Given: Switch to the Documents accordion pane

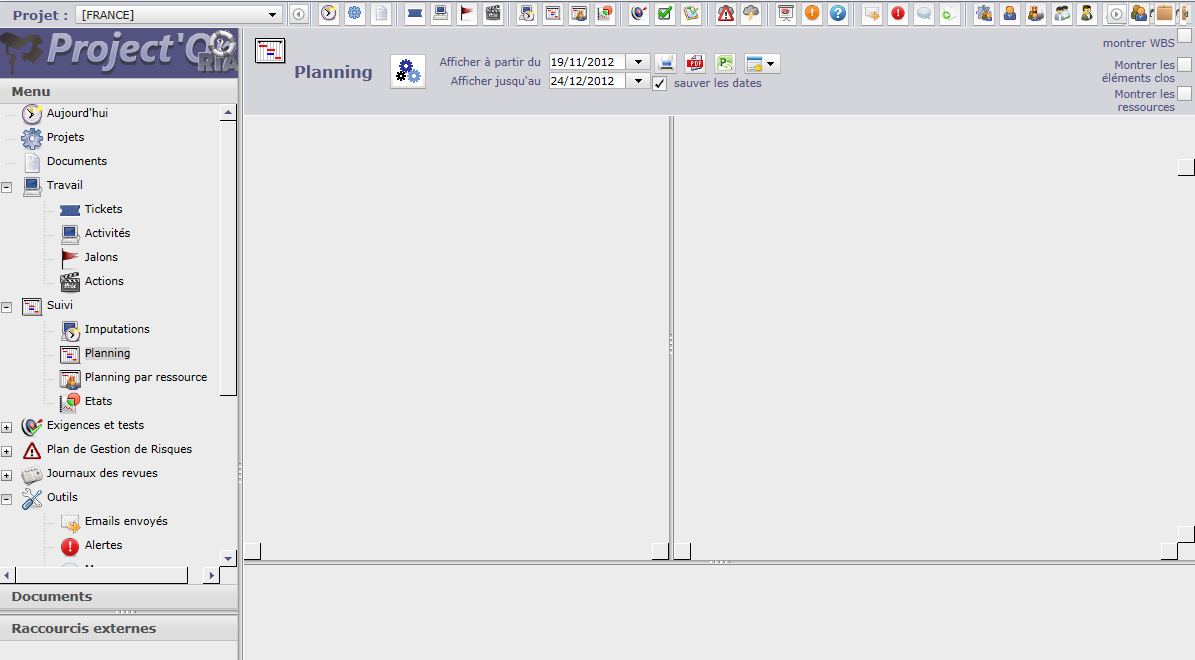Looking at the screenshot, I should pos(119,597).
